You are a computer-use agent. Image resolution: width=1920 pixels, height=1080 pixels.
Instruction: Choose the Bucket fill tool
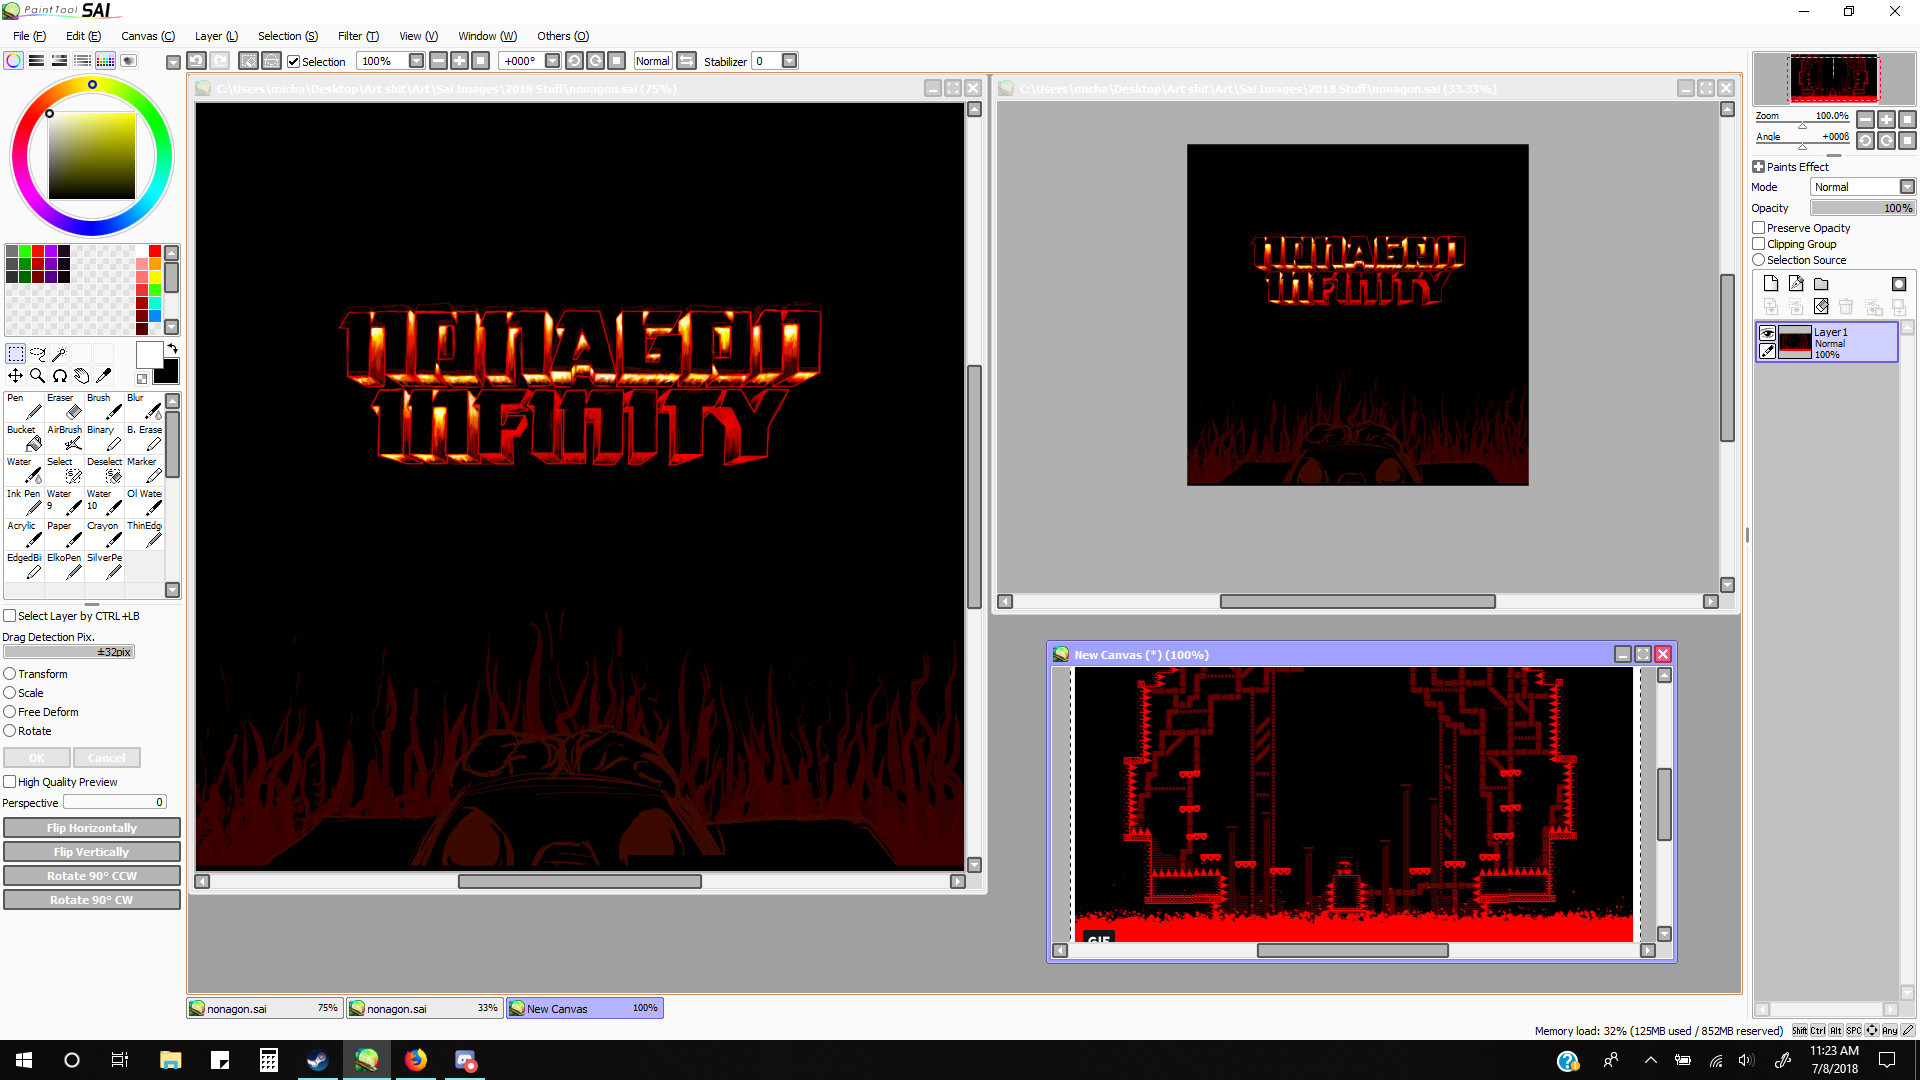[24, 438]
